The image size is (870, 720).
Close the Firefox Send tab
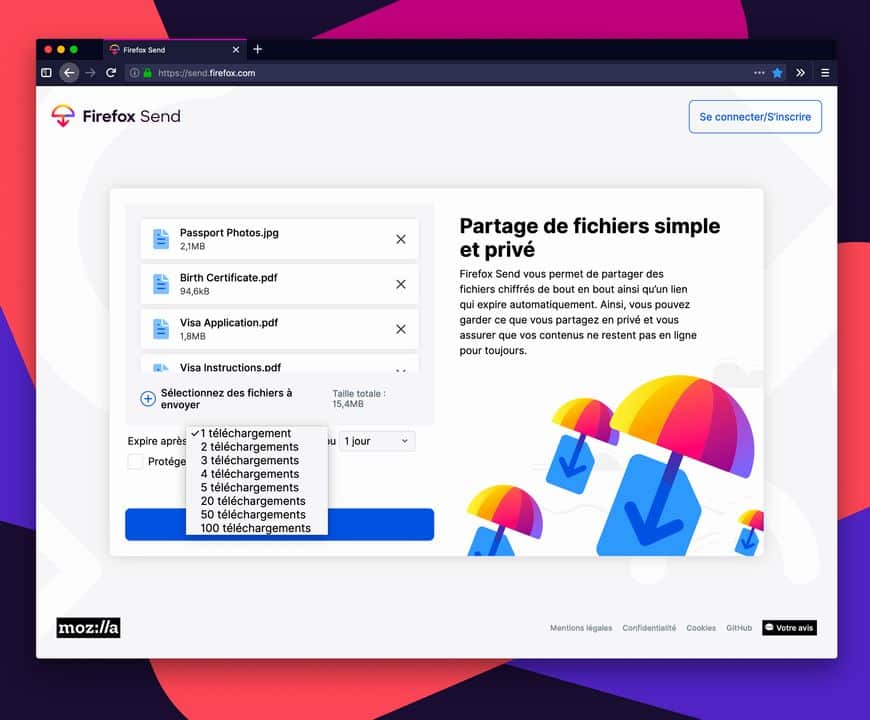tap(236, 50)
